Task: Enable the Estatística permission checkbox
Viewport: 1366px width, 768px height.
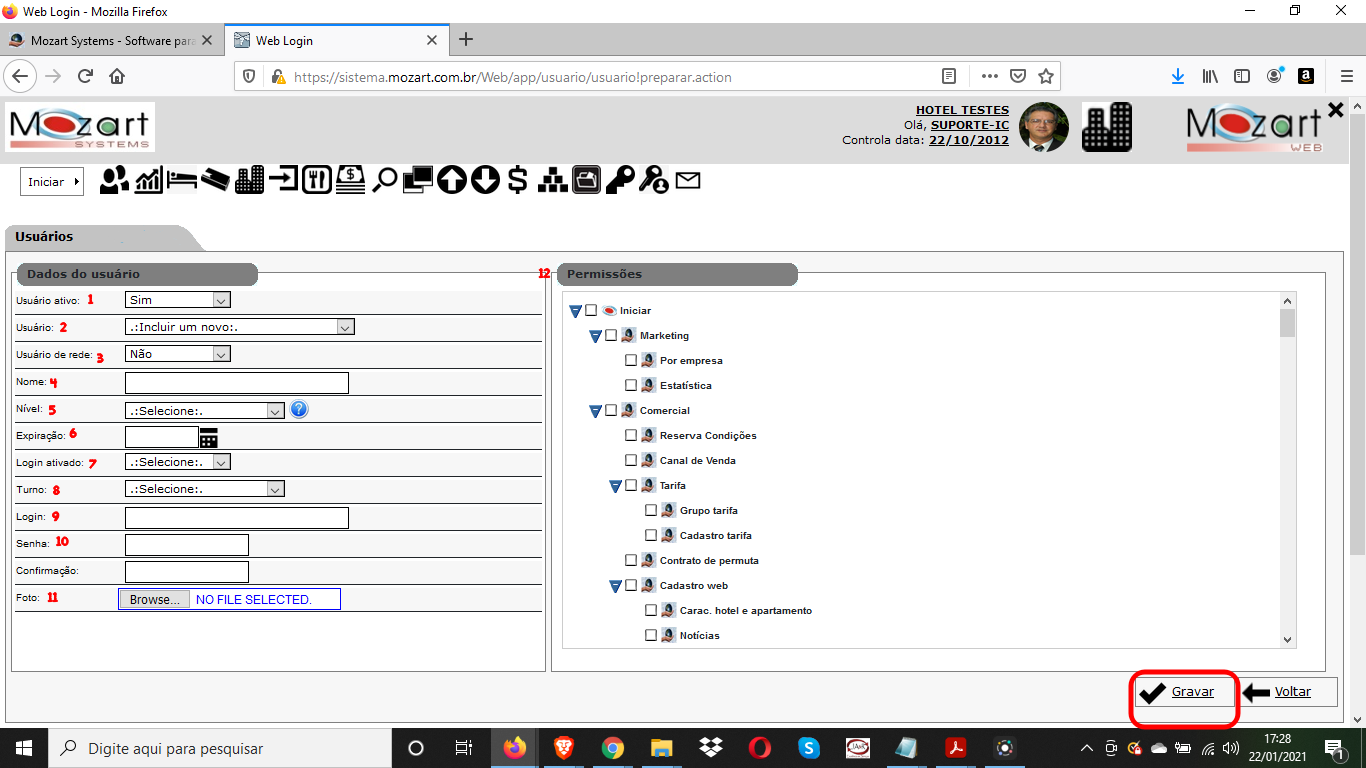Action: pyautogui.click(x=631, y=385)
